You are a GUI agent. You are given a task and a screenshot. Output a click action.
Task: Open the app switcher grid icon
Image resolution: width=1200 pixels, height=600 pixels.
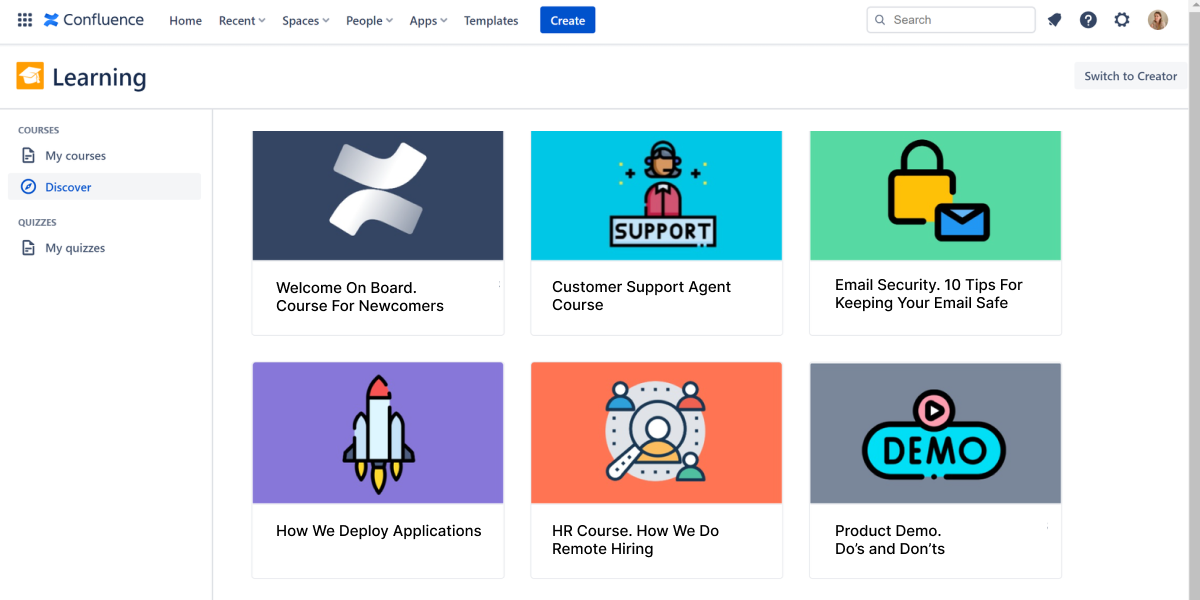[x=25, y=20]
